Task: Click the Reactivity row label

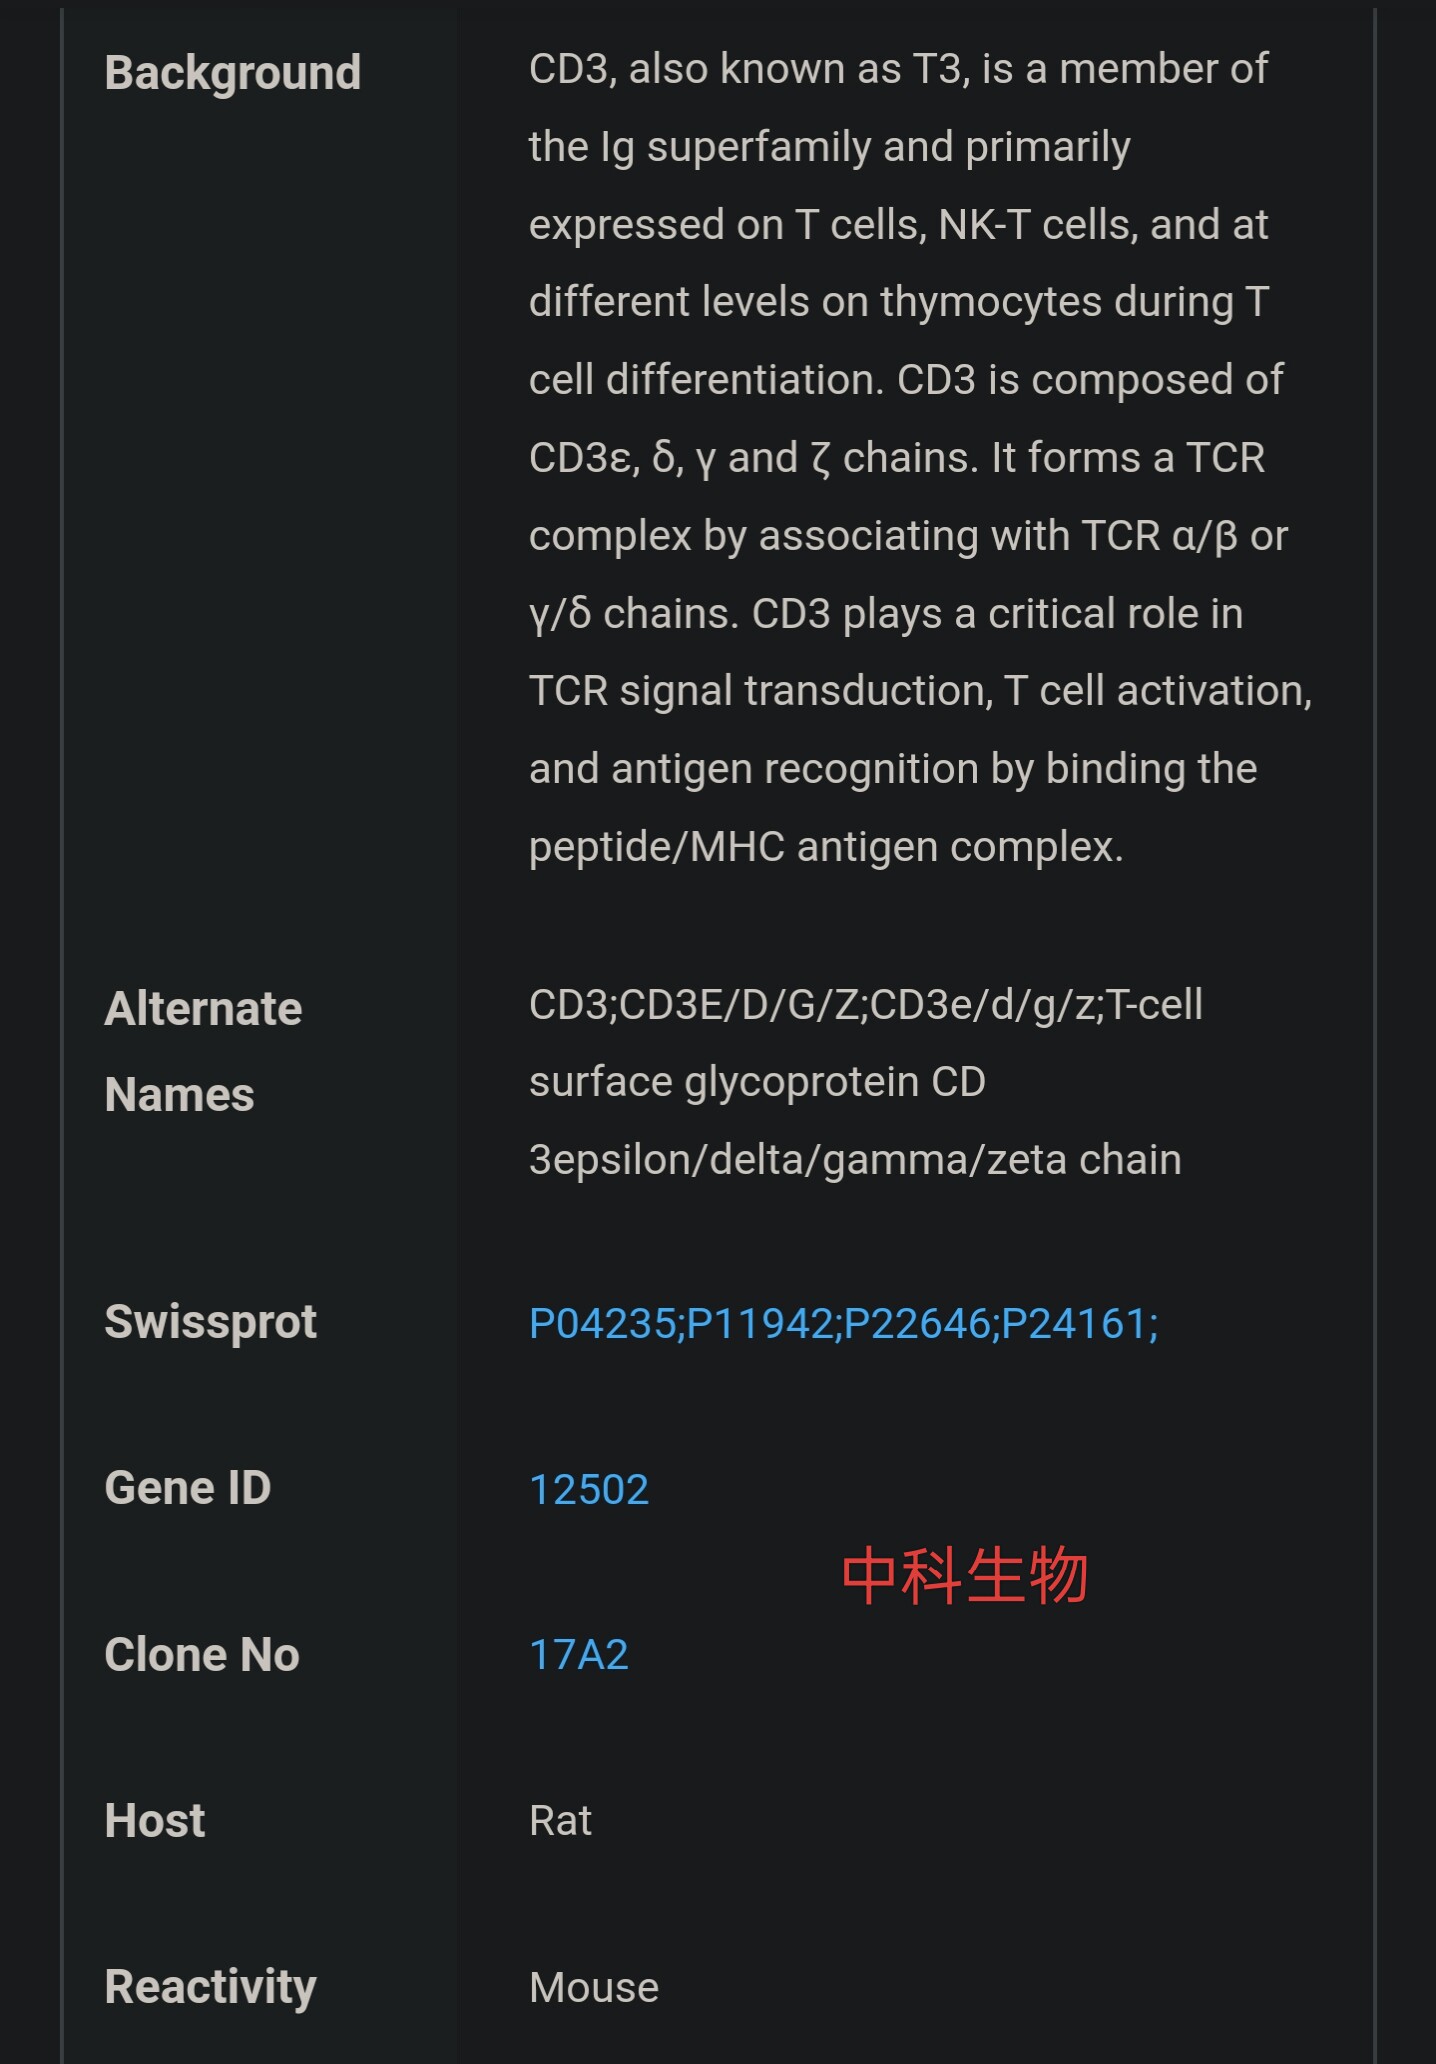Action: point(211,1988)
